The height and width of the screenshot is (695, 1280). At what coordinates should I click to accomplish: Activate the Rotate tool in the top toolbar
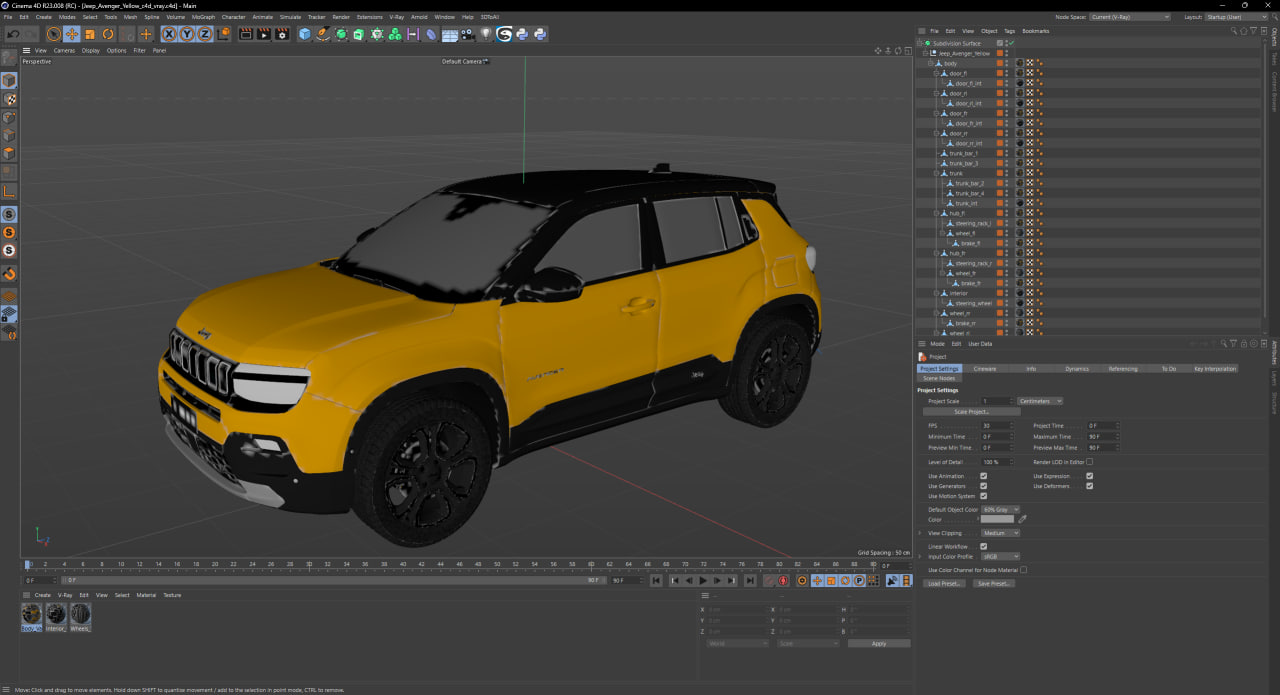tap(108, 34)
